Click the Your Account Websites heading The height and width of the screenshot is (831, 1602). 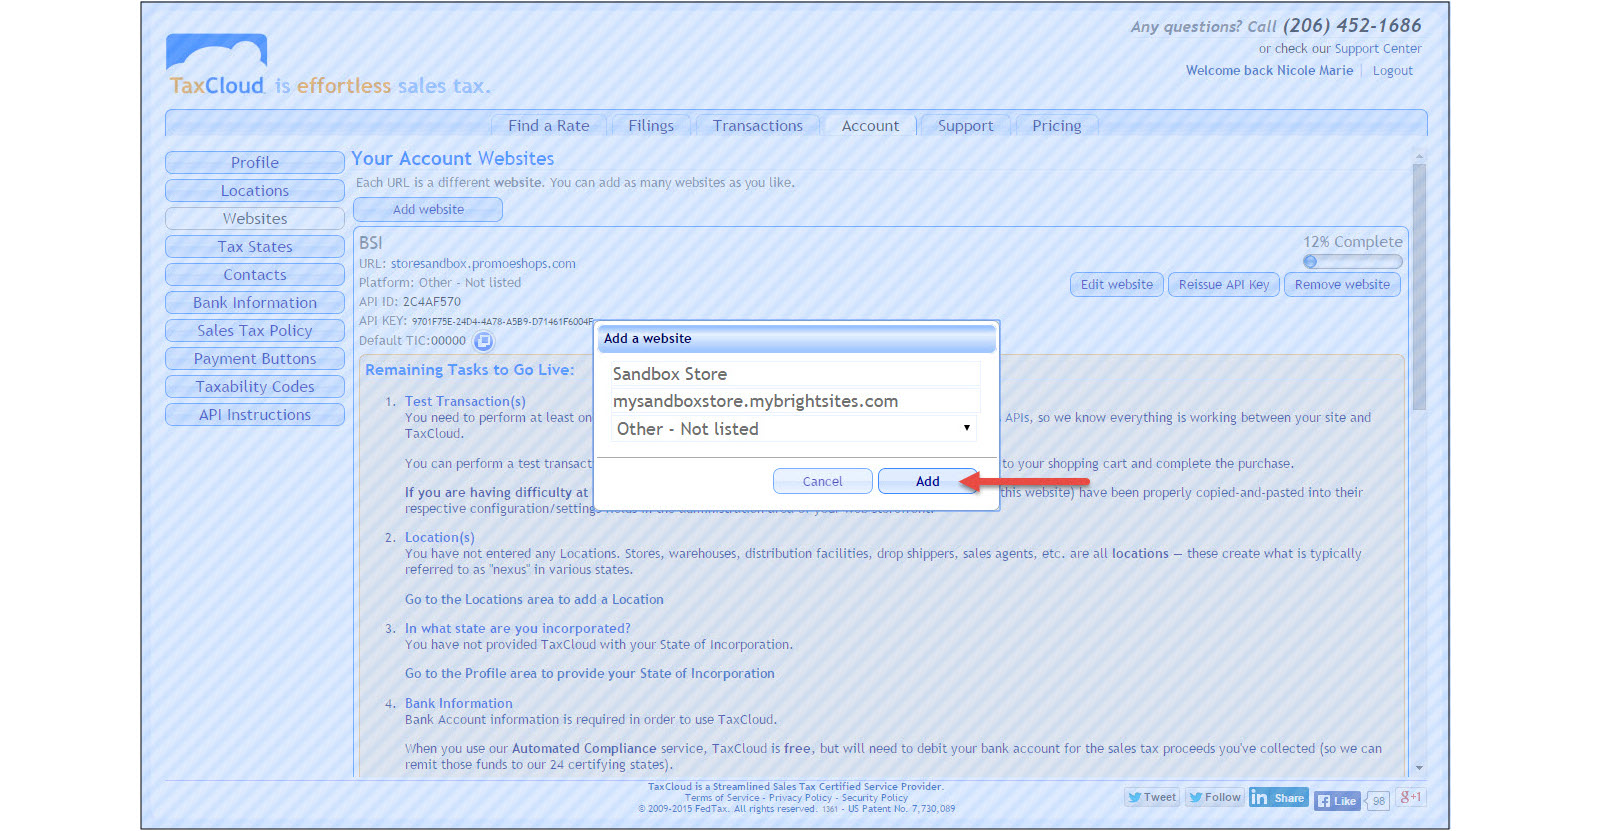tap(452, 159)
